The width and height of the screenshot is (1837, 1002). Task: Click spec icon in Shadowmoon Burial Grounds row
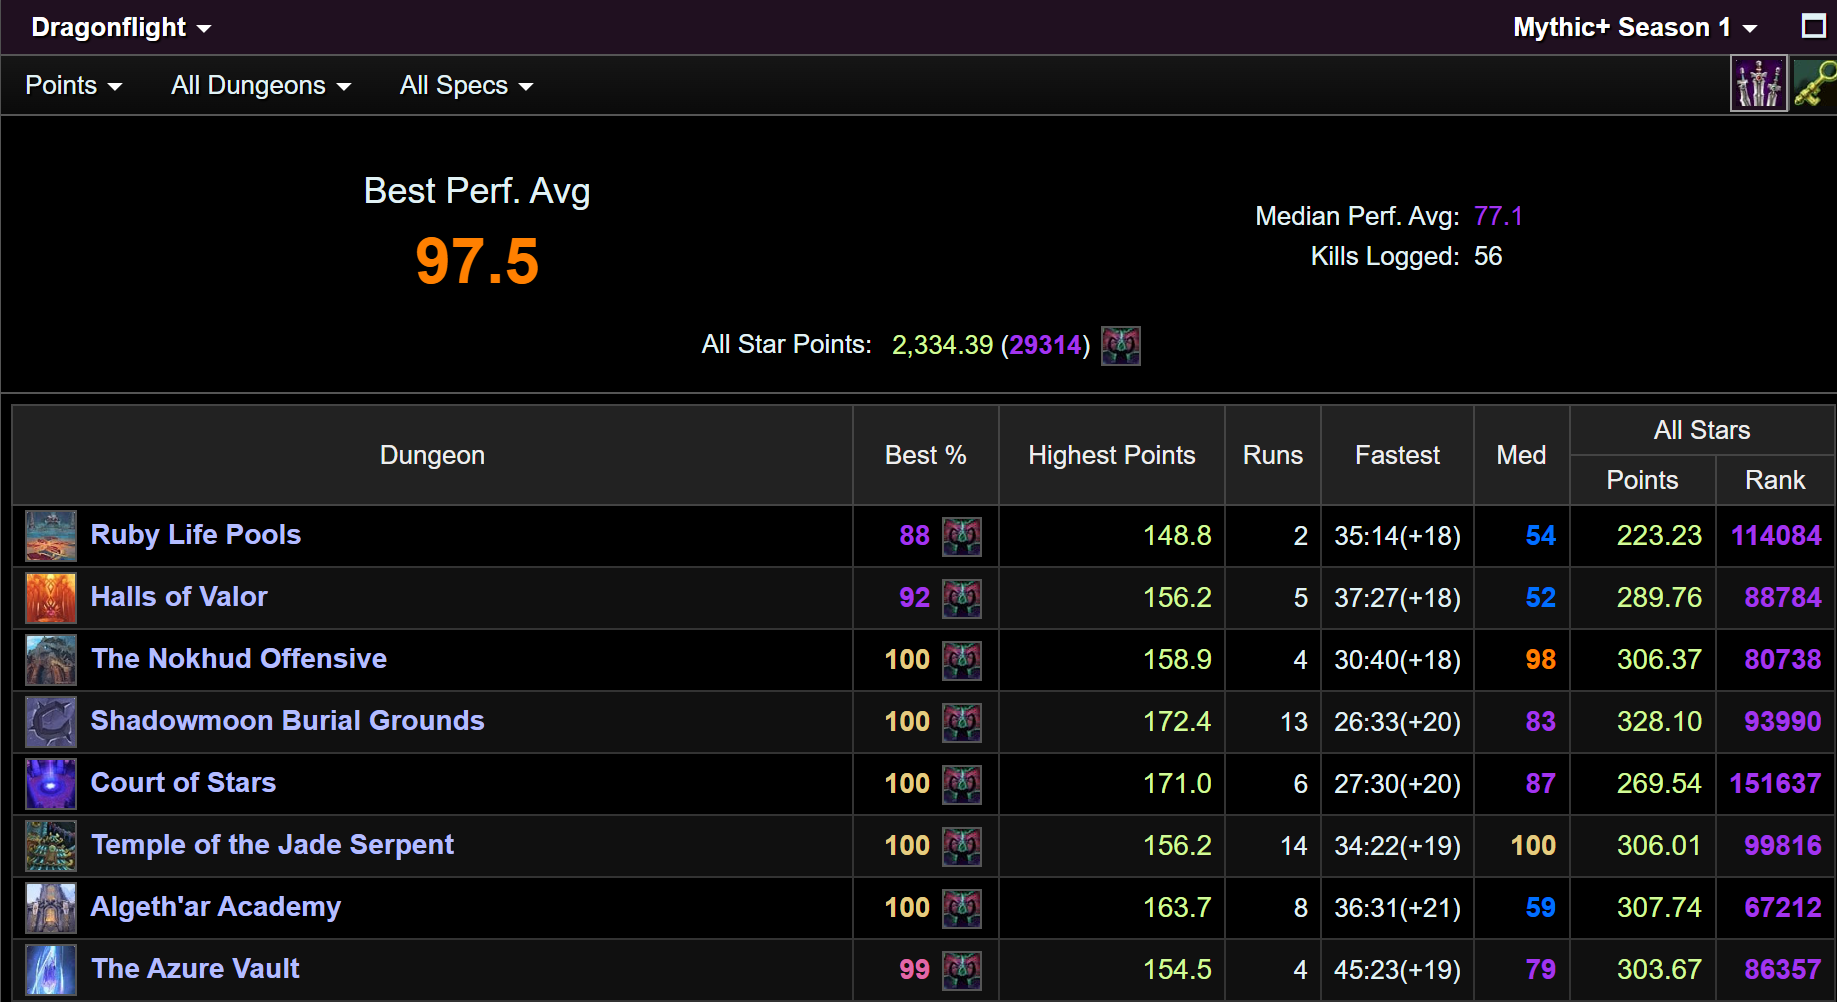[x=962, y=723]
